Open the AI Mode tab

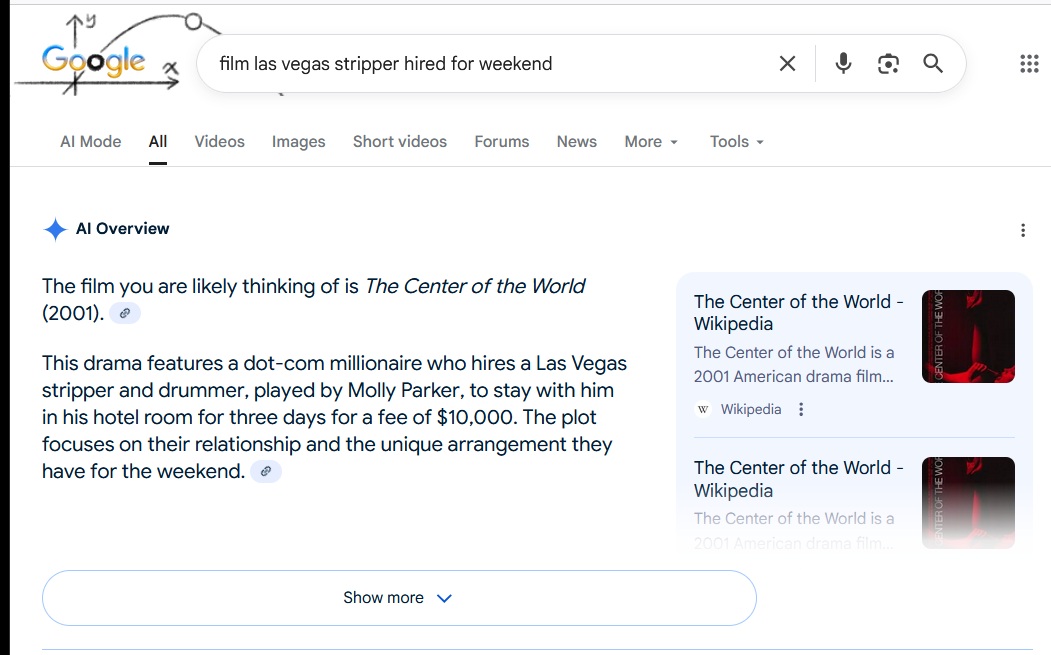pos(90,142)
